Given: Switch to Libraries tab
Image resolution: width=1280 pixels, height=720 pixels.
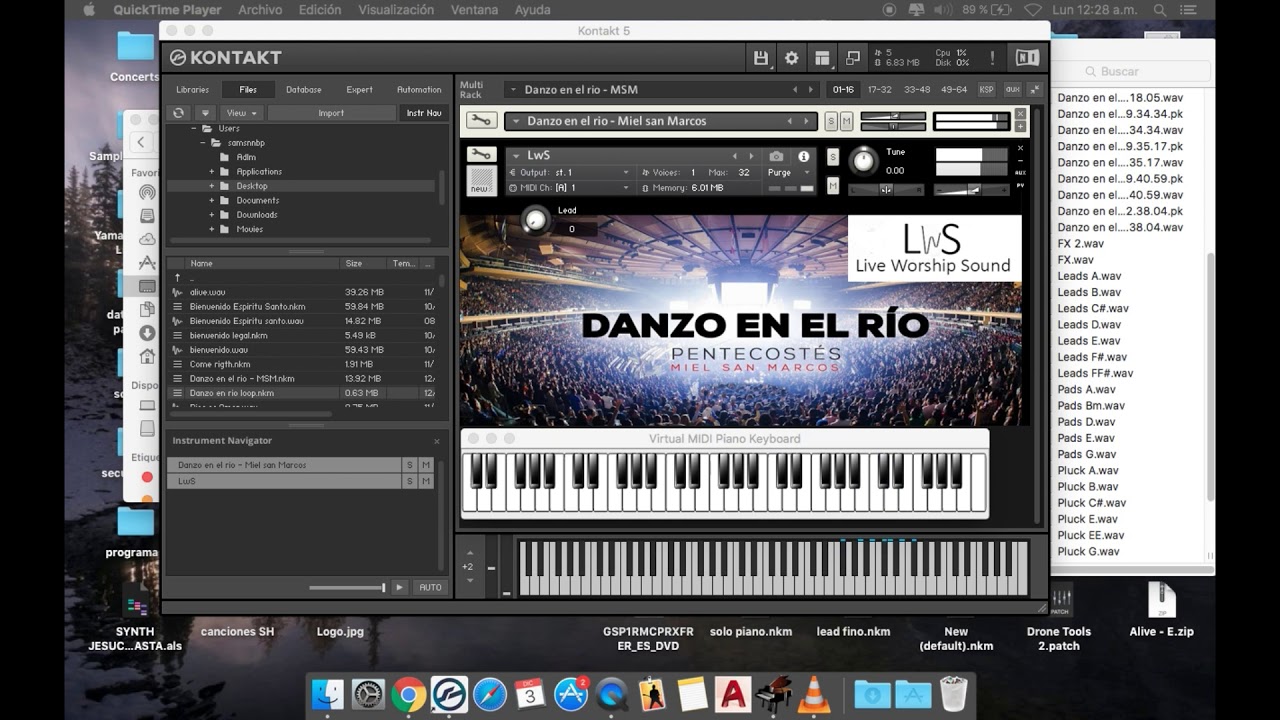Looking at the screenshot, I should pyautogui.click(x=193, y=89).
